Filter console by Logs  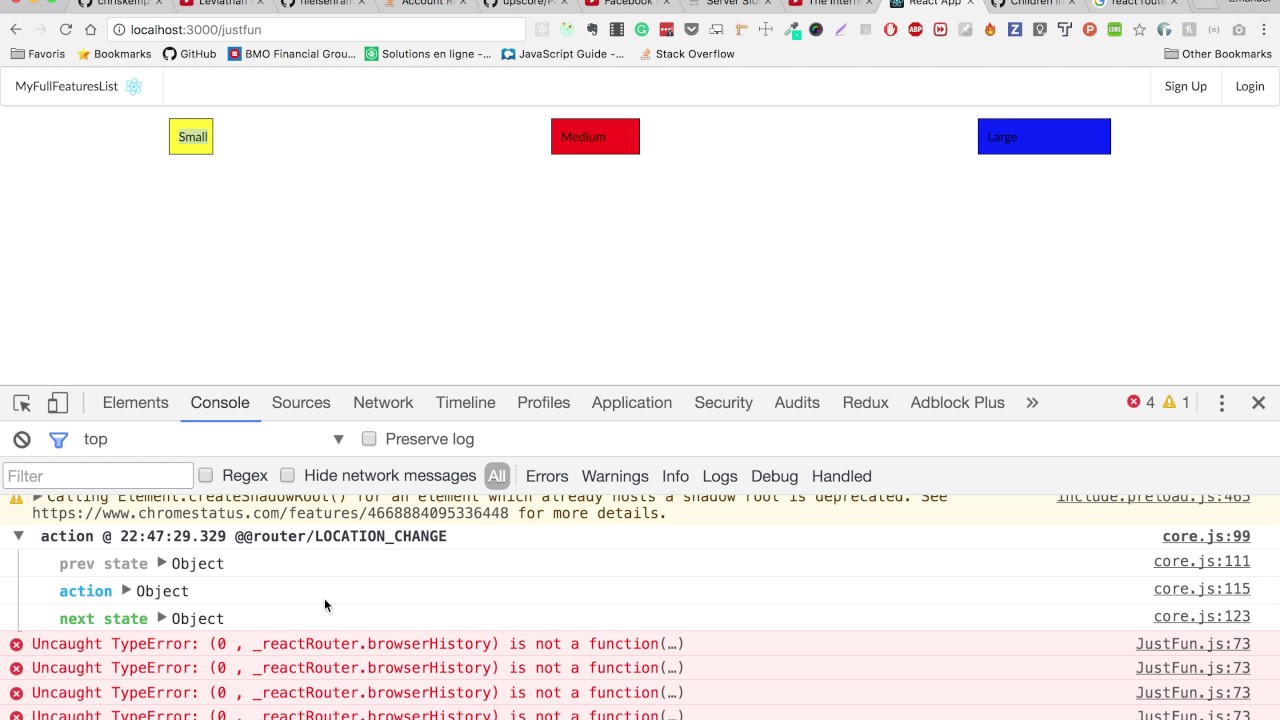[x=720, y=476]
